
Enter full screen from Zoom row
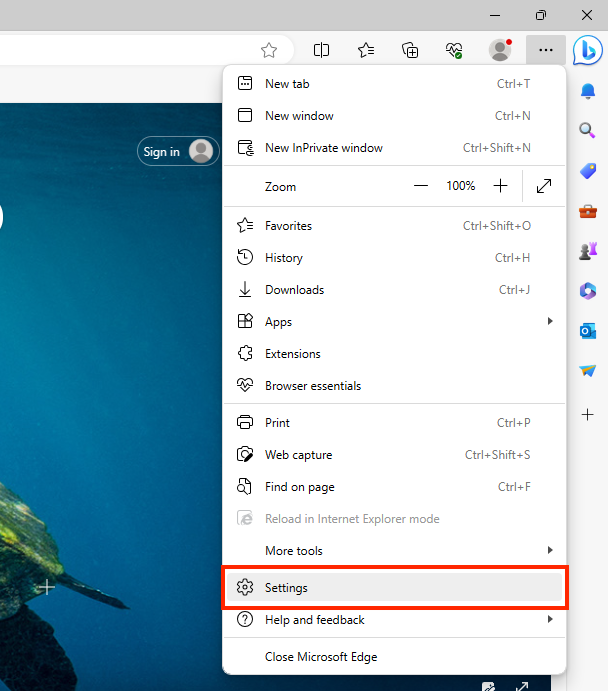544,186
